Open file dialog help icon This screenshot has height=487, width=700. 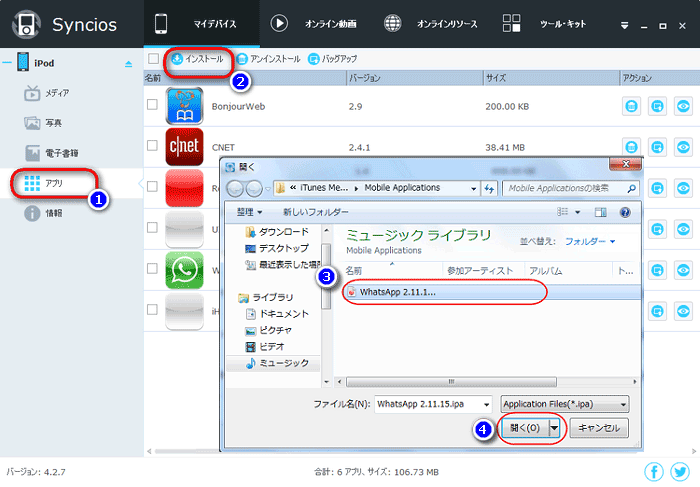click(625, 212)
